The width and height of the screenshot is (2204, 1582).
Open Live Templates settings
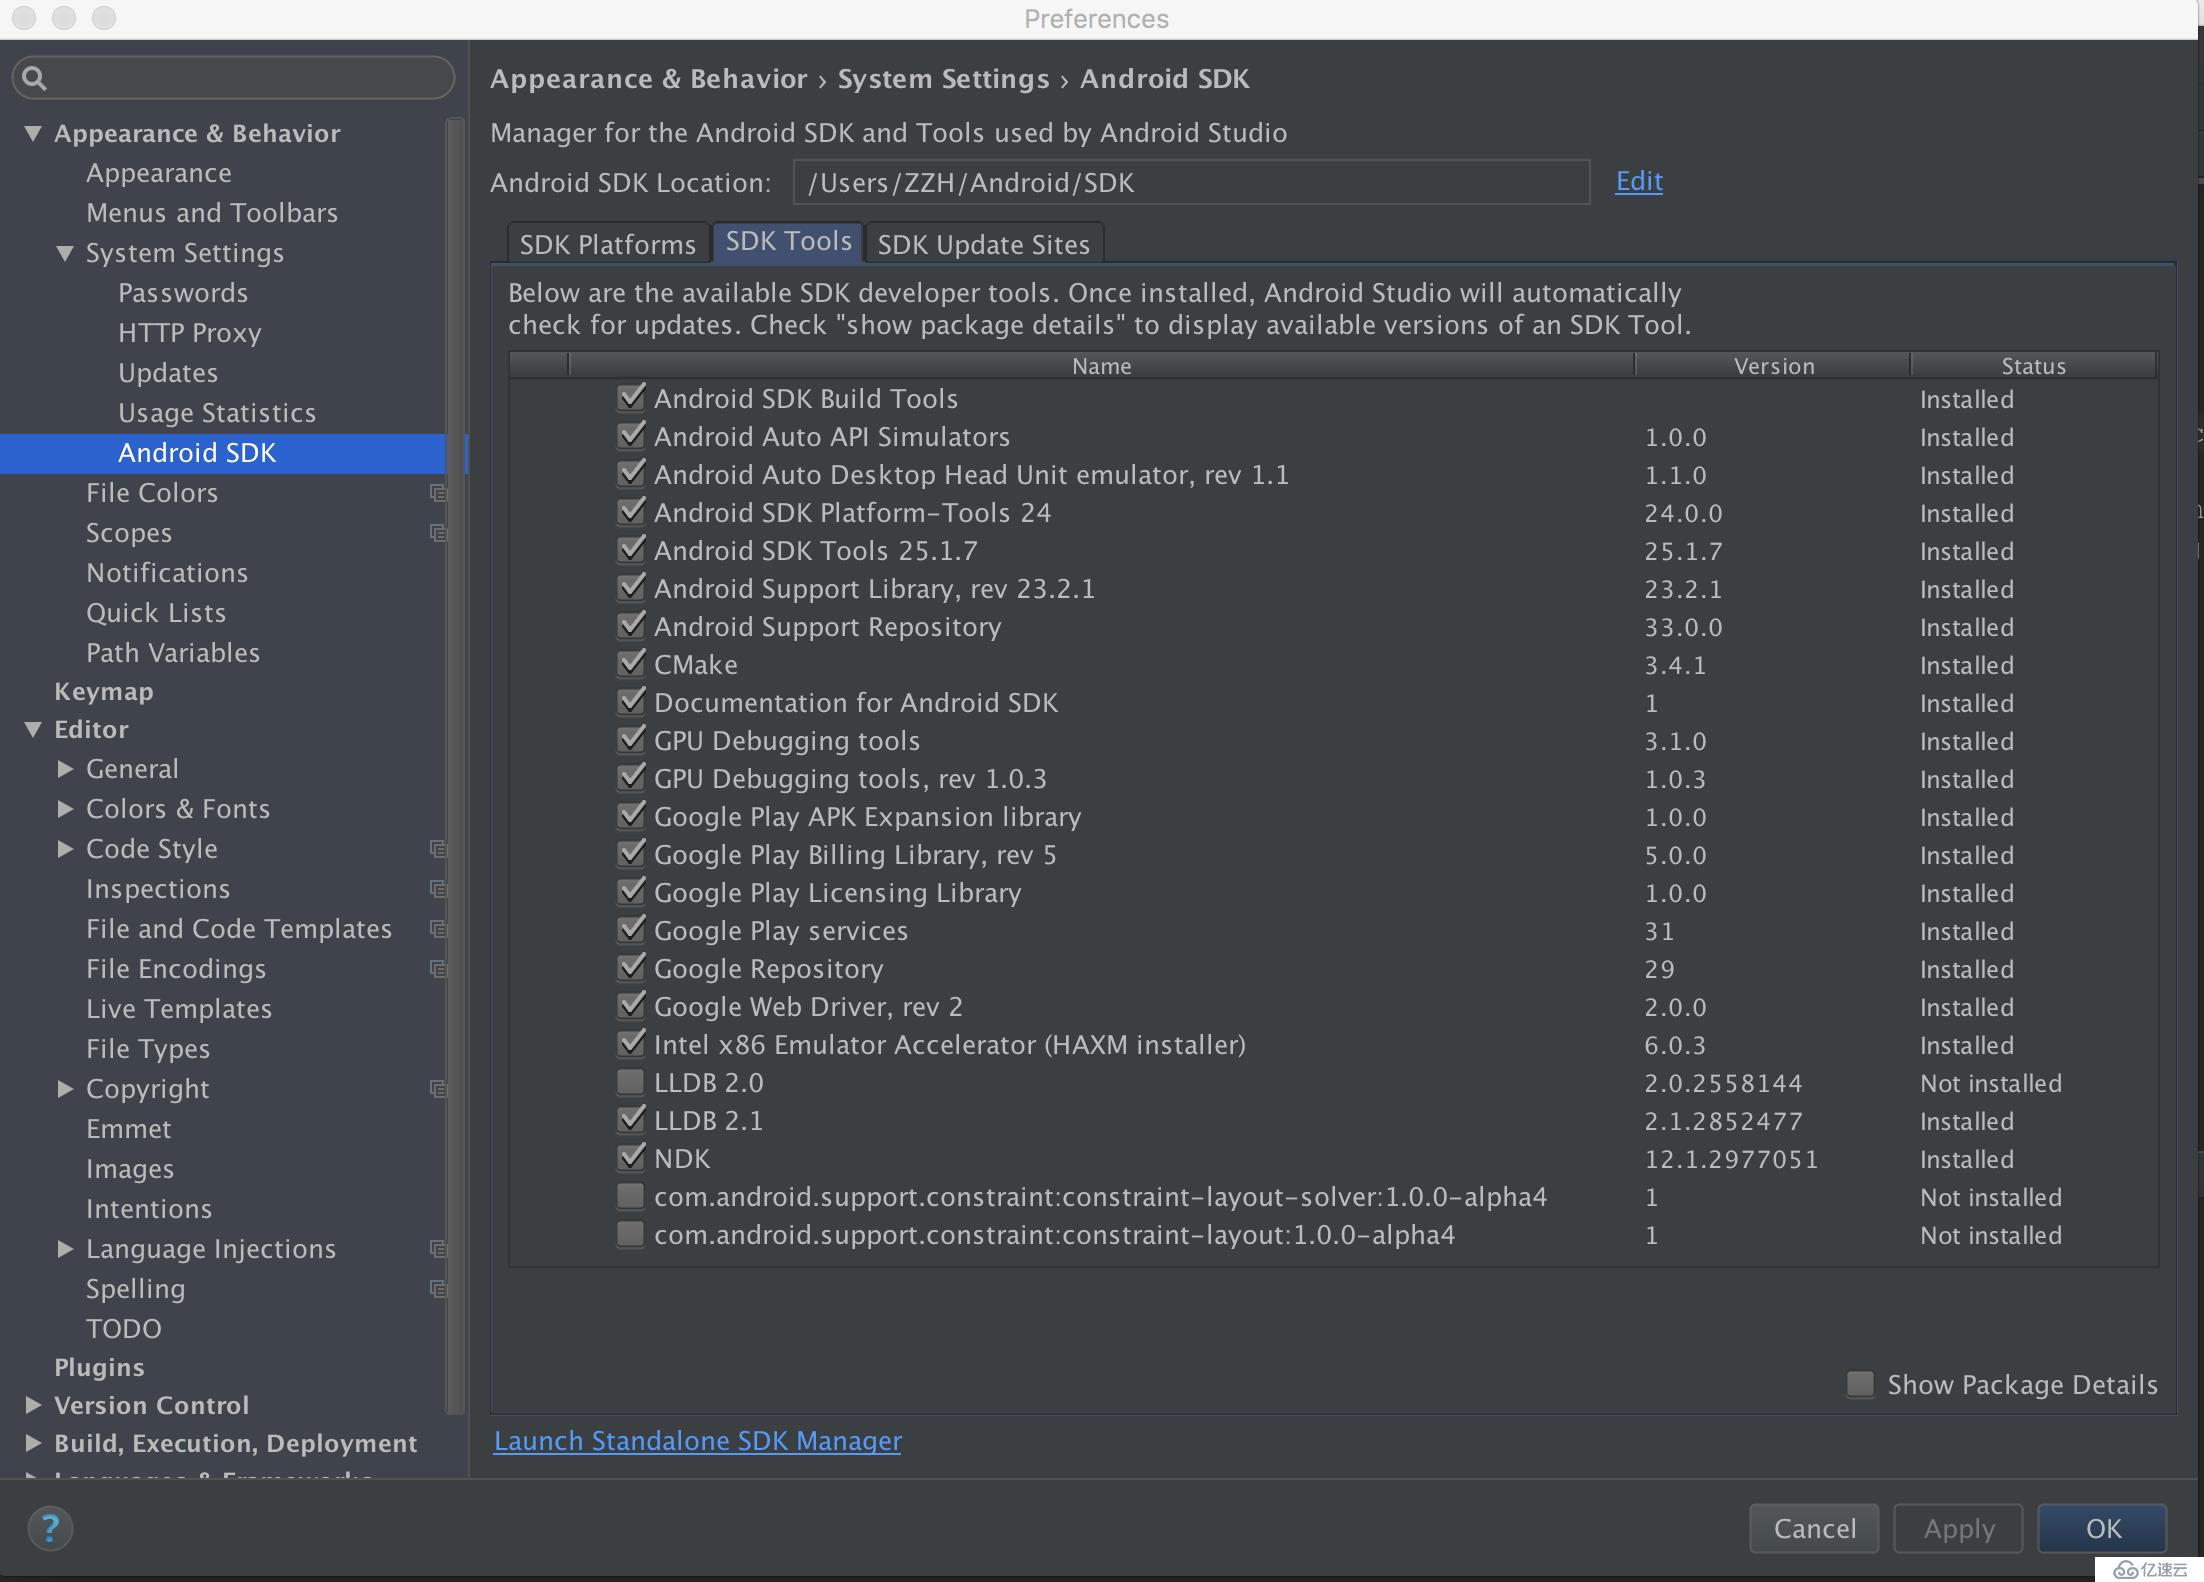click(179, 1009)
